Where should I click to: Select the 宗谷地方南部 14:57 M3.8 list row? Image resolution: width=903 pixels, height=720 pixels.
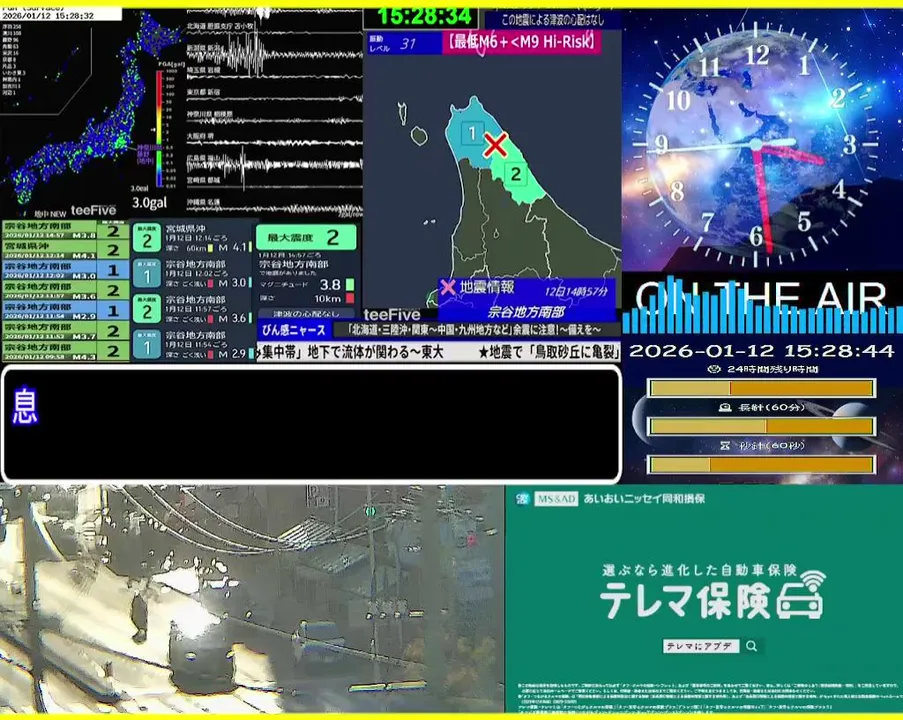tap(66, 231)
